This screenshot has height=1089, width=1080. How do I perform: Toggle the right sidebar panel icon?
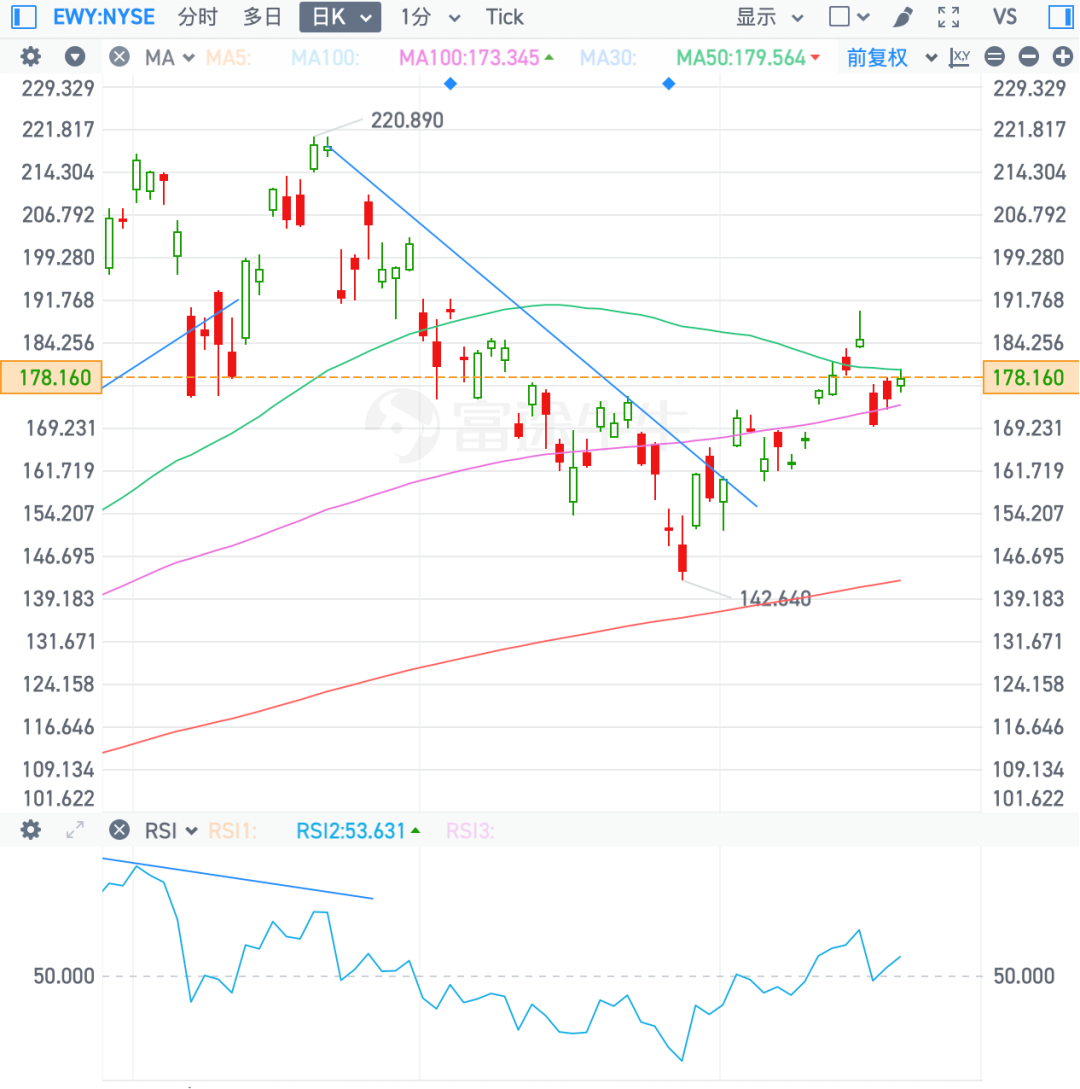[x=1061, y=17]
